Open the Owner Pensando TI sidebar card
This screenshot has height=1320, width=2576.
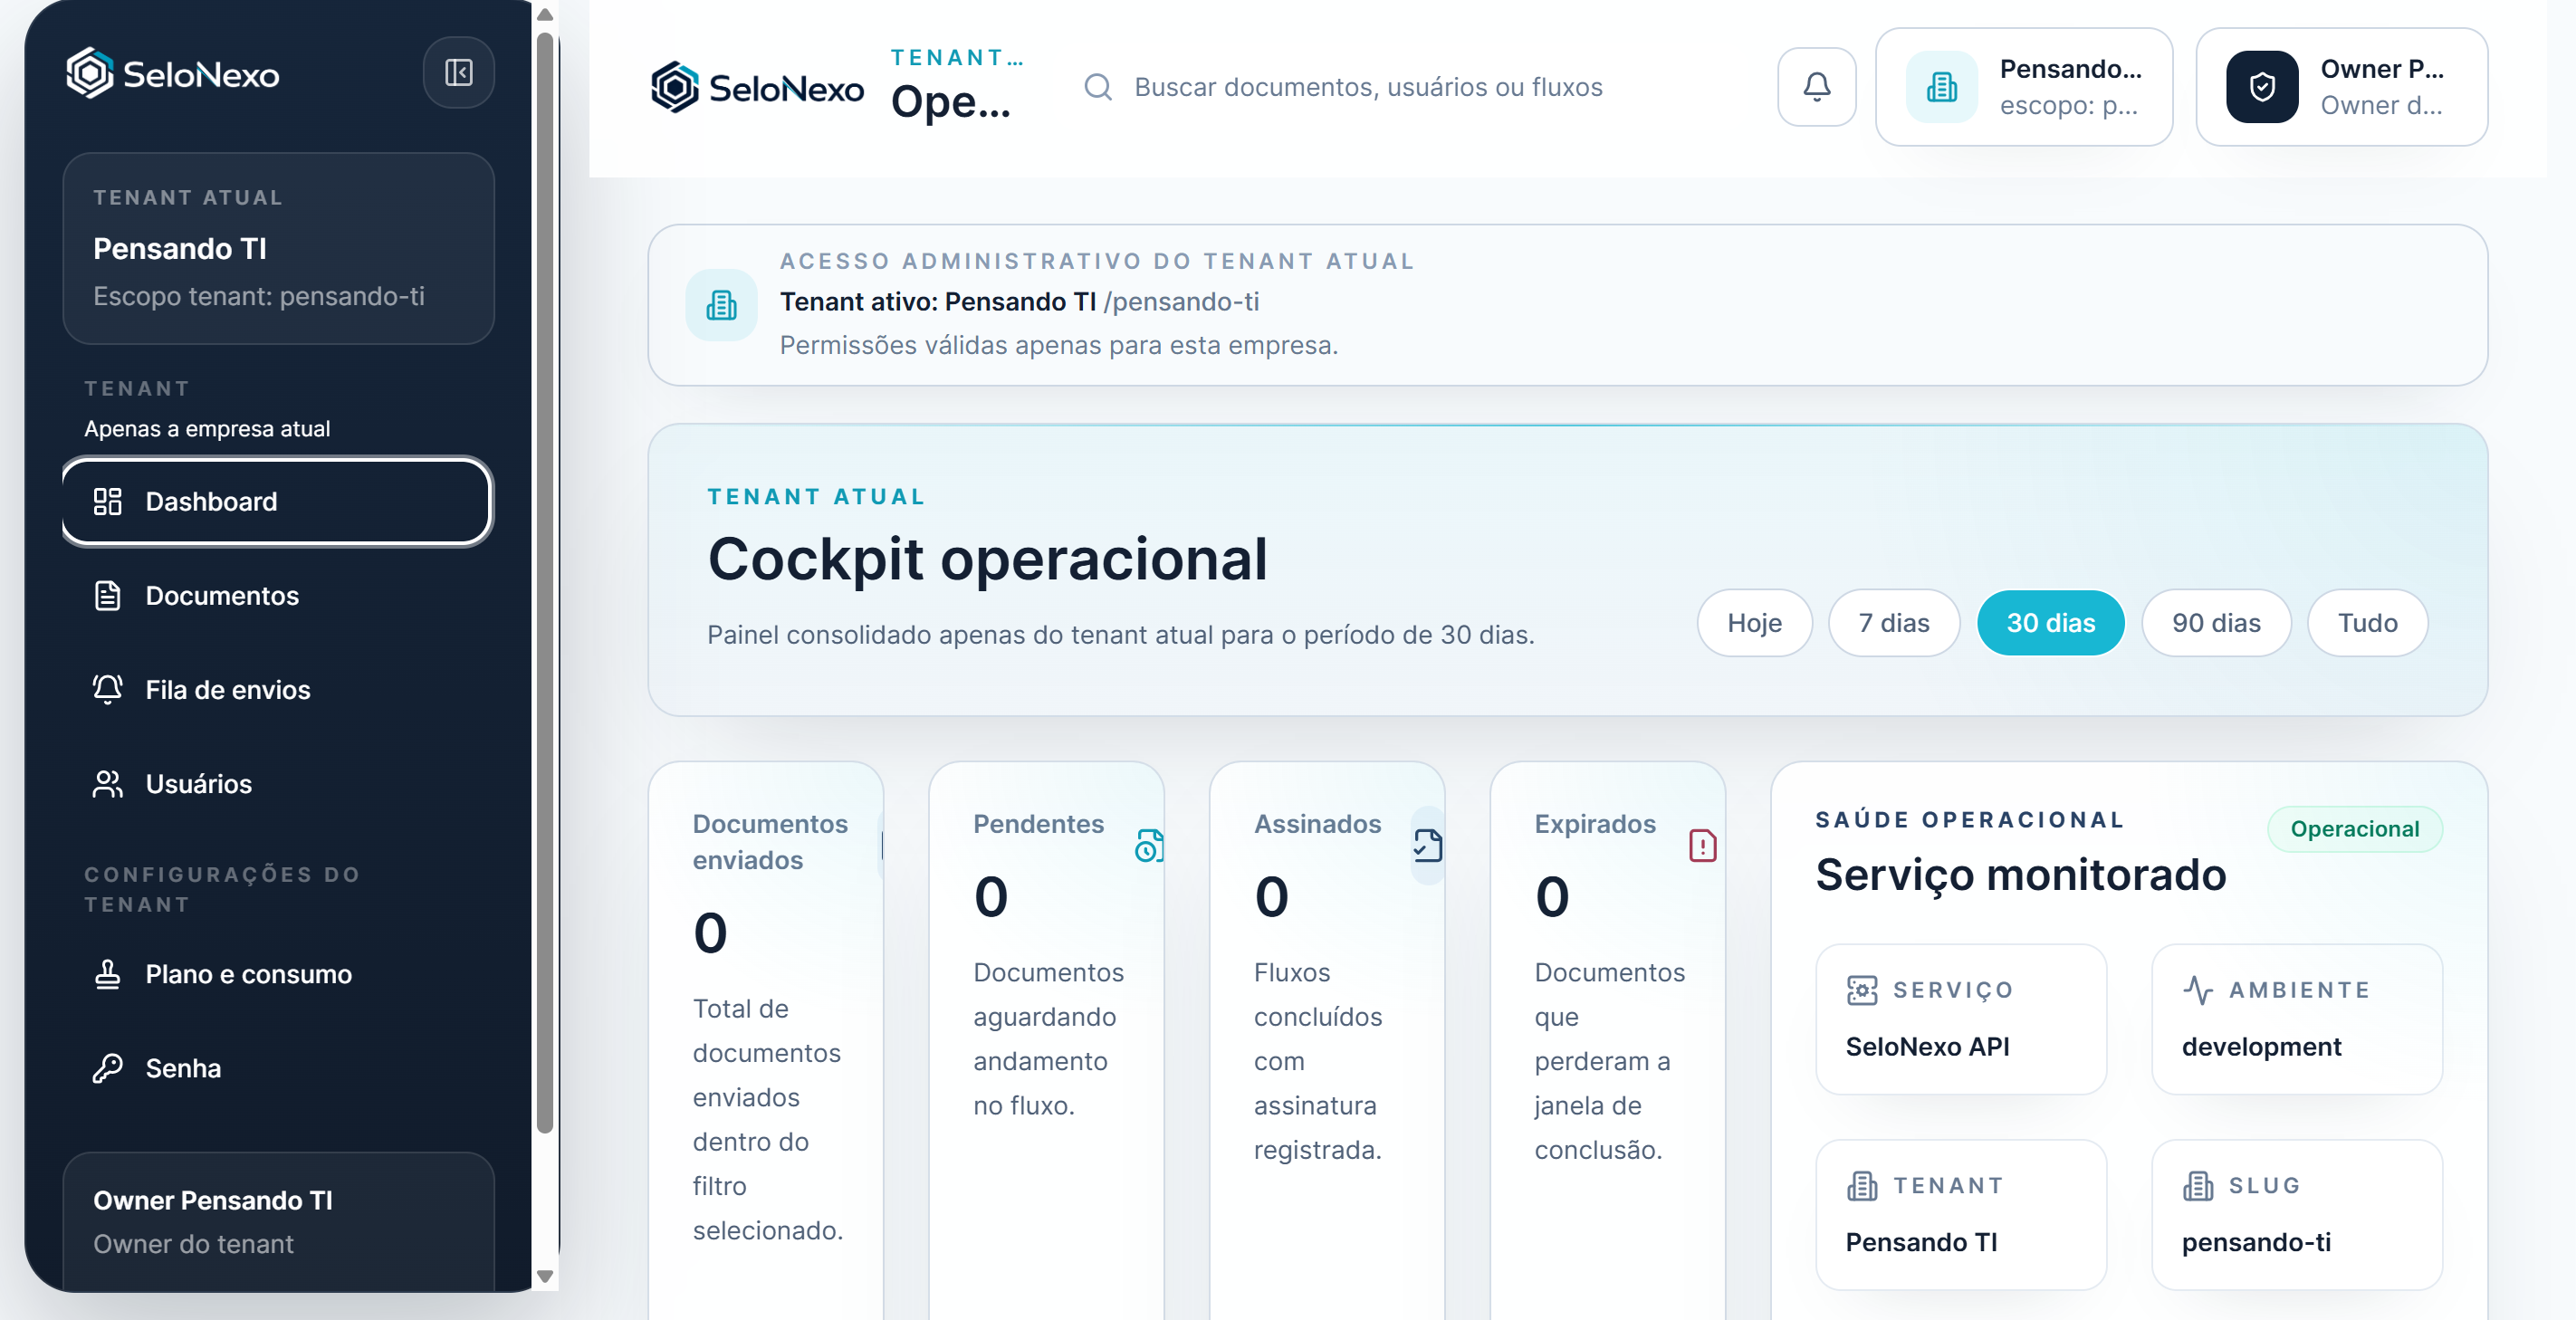click(278, 1222)
